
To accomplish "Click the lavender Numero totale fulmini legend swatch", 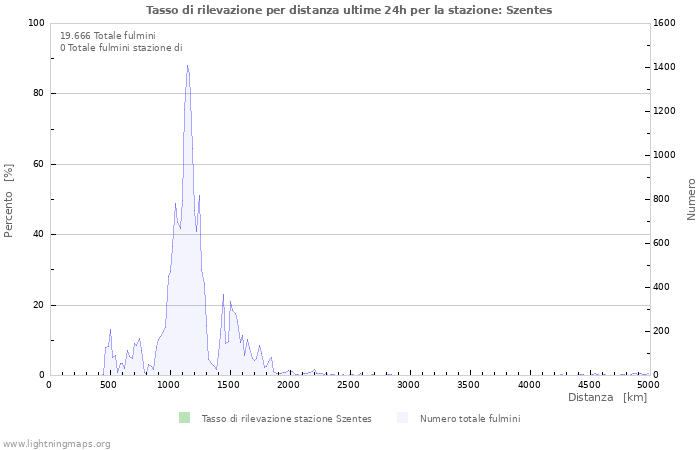I will click(402, 418).
